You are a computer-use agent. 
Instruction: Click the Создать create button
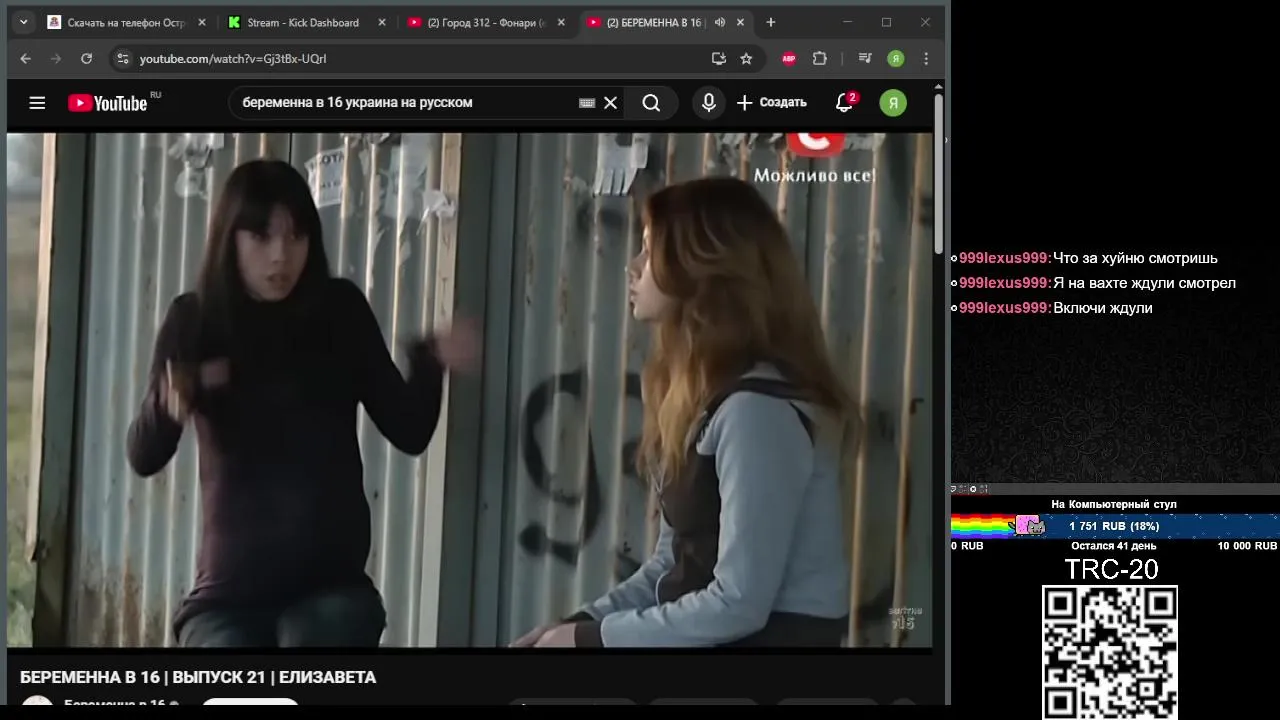(x=772, y=103)
